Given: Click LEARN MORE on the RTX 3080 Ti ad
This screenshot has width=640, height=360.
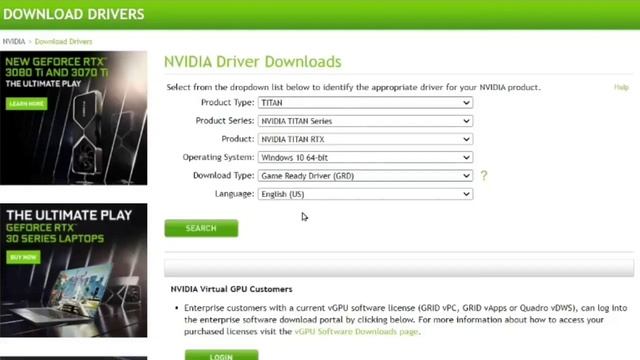Looking at the screenshot, I should [27, 104].
